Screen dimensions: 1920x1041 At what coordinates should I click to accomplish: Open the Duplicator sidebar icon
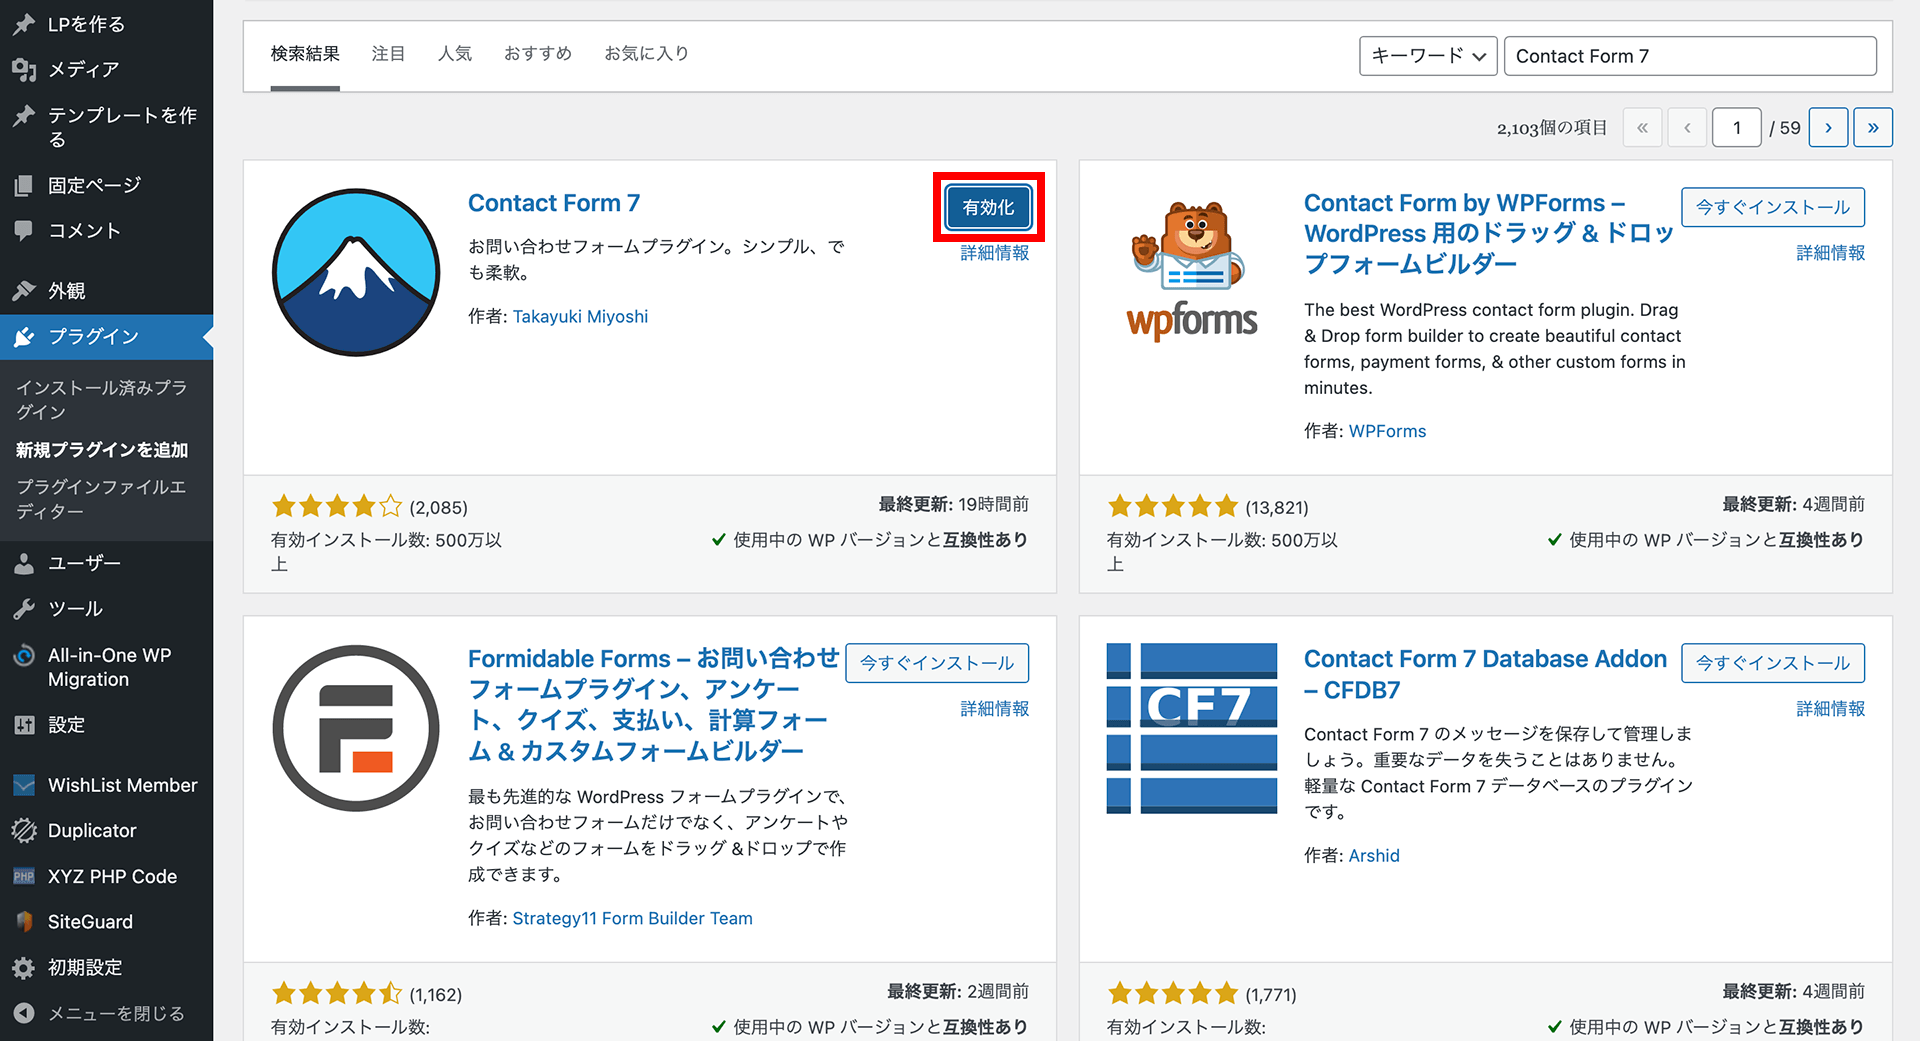click(x=25, y=830)
